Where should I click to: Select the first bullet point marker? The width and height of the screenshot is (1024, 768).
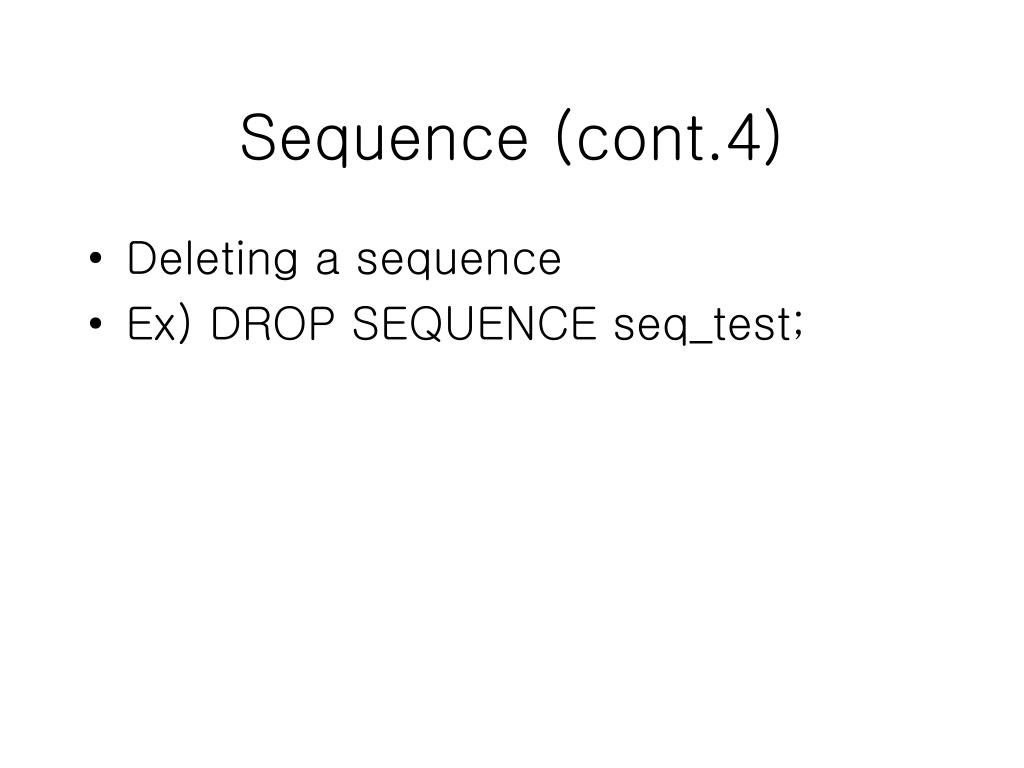(96, 258)
